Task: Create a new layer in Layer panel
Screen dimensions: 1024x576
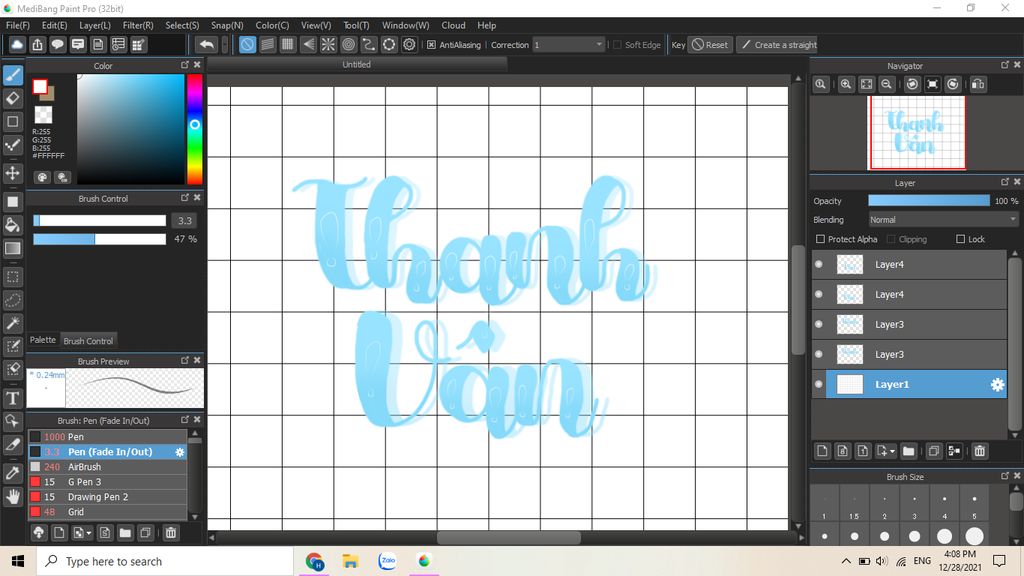Action: pyautogui.click(x=822, y=451)
